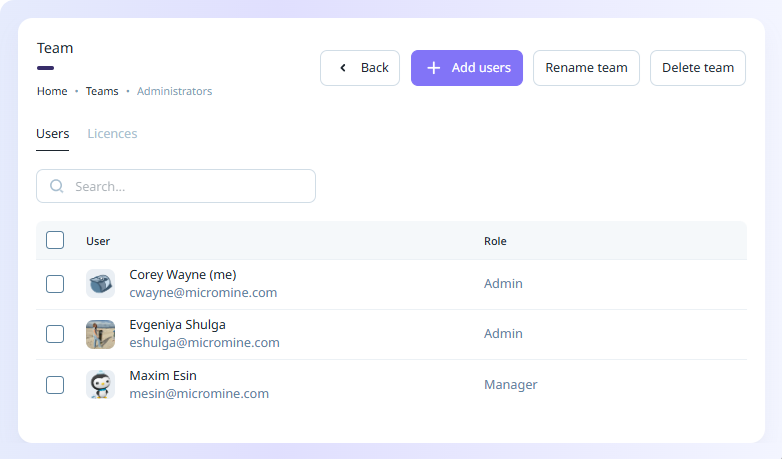Click the magnifier icon in search box
The width and height of the screenshot is (782, 459).
click(x=57, y=186)
